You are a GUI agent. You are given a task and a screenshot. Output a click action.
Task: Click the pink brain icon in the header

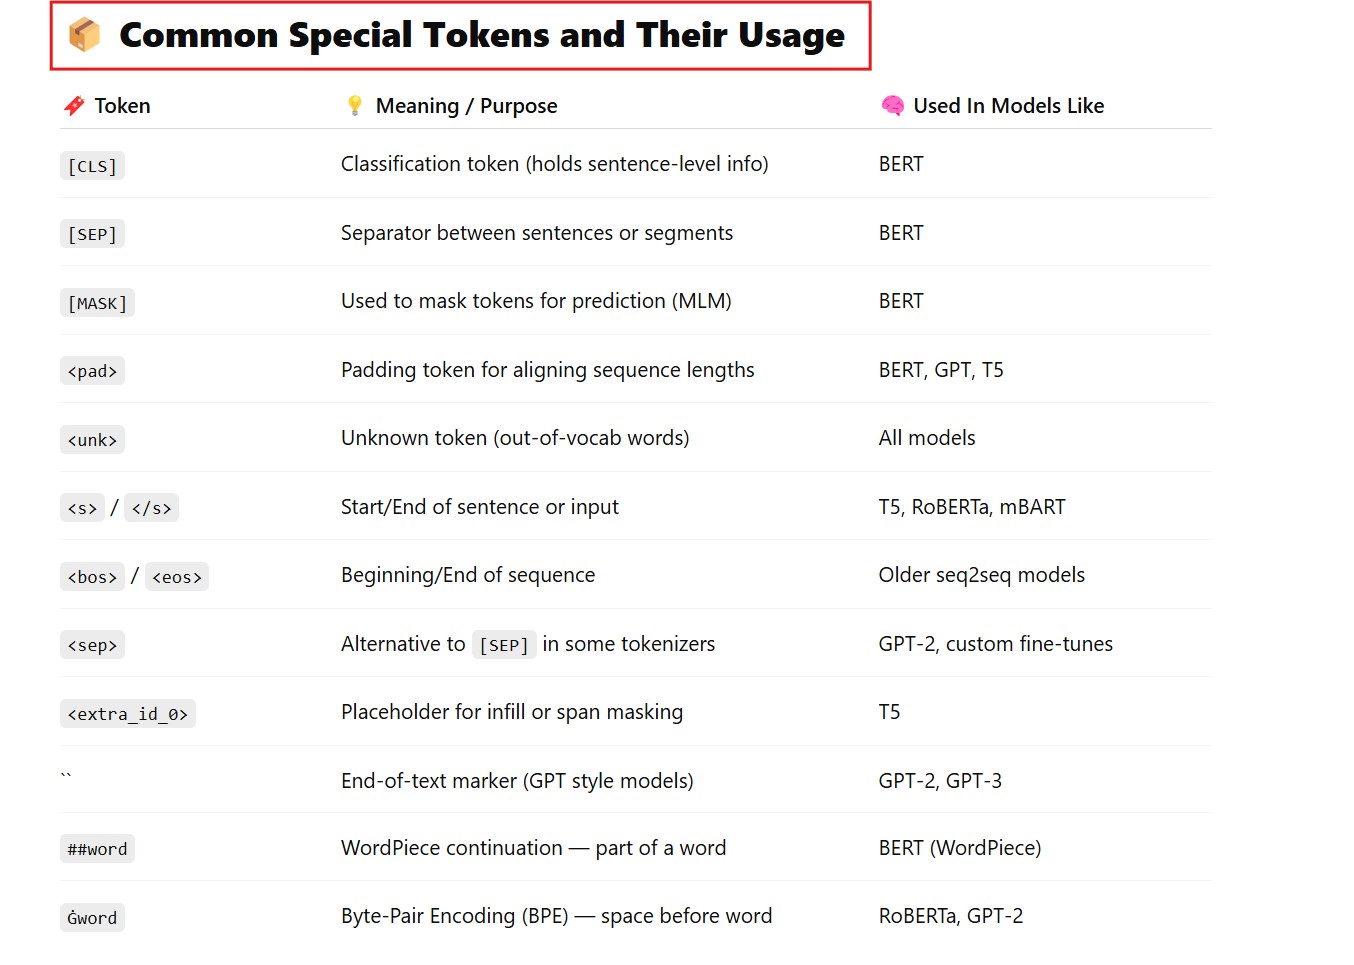pos(892,106)
